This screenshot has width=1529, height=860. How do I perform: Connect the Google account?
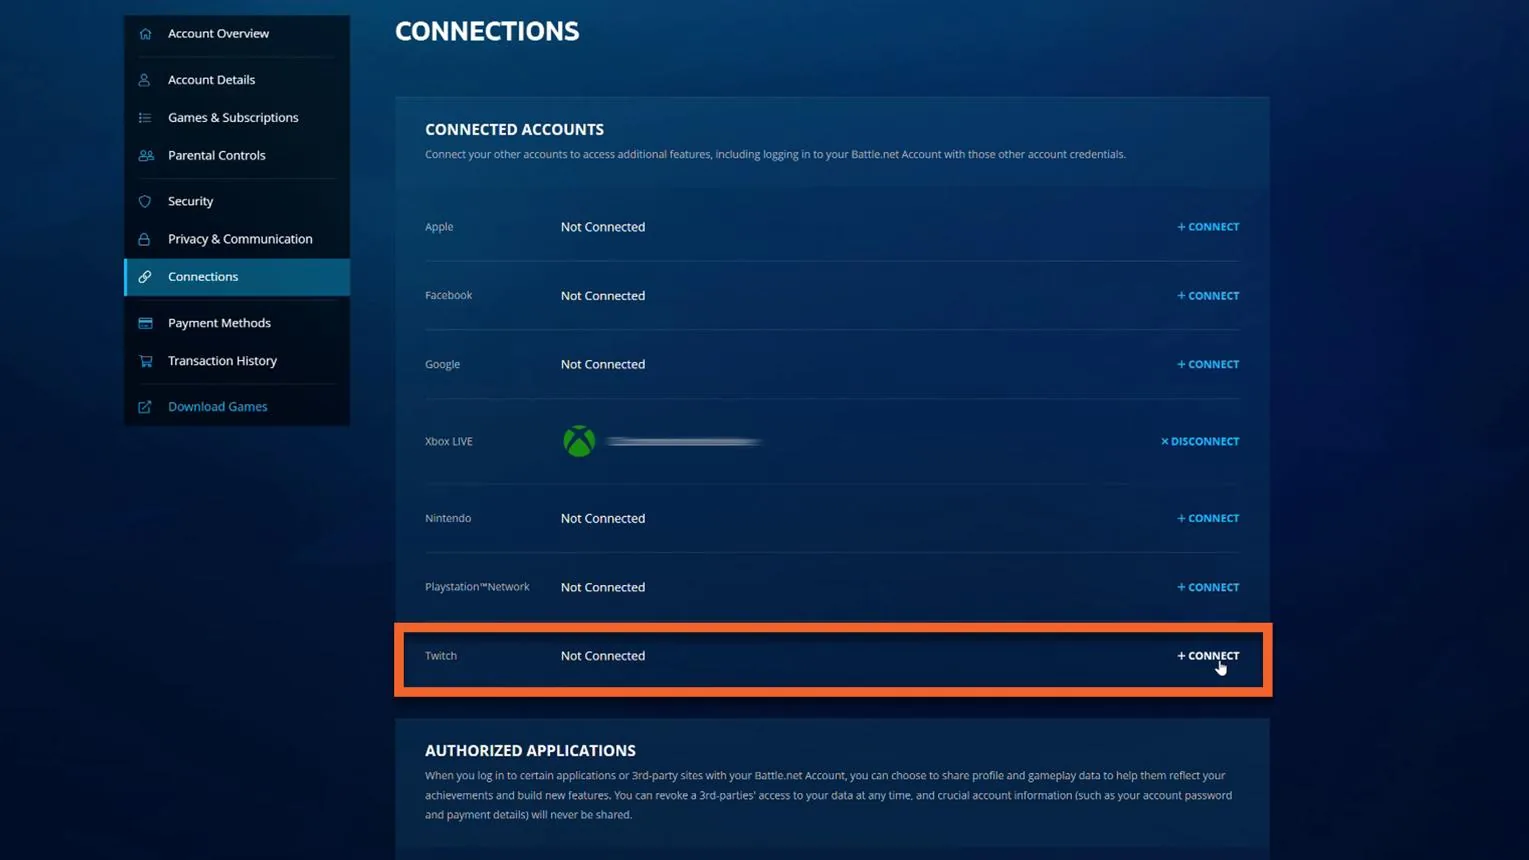(1208, 365)
